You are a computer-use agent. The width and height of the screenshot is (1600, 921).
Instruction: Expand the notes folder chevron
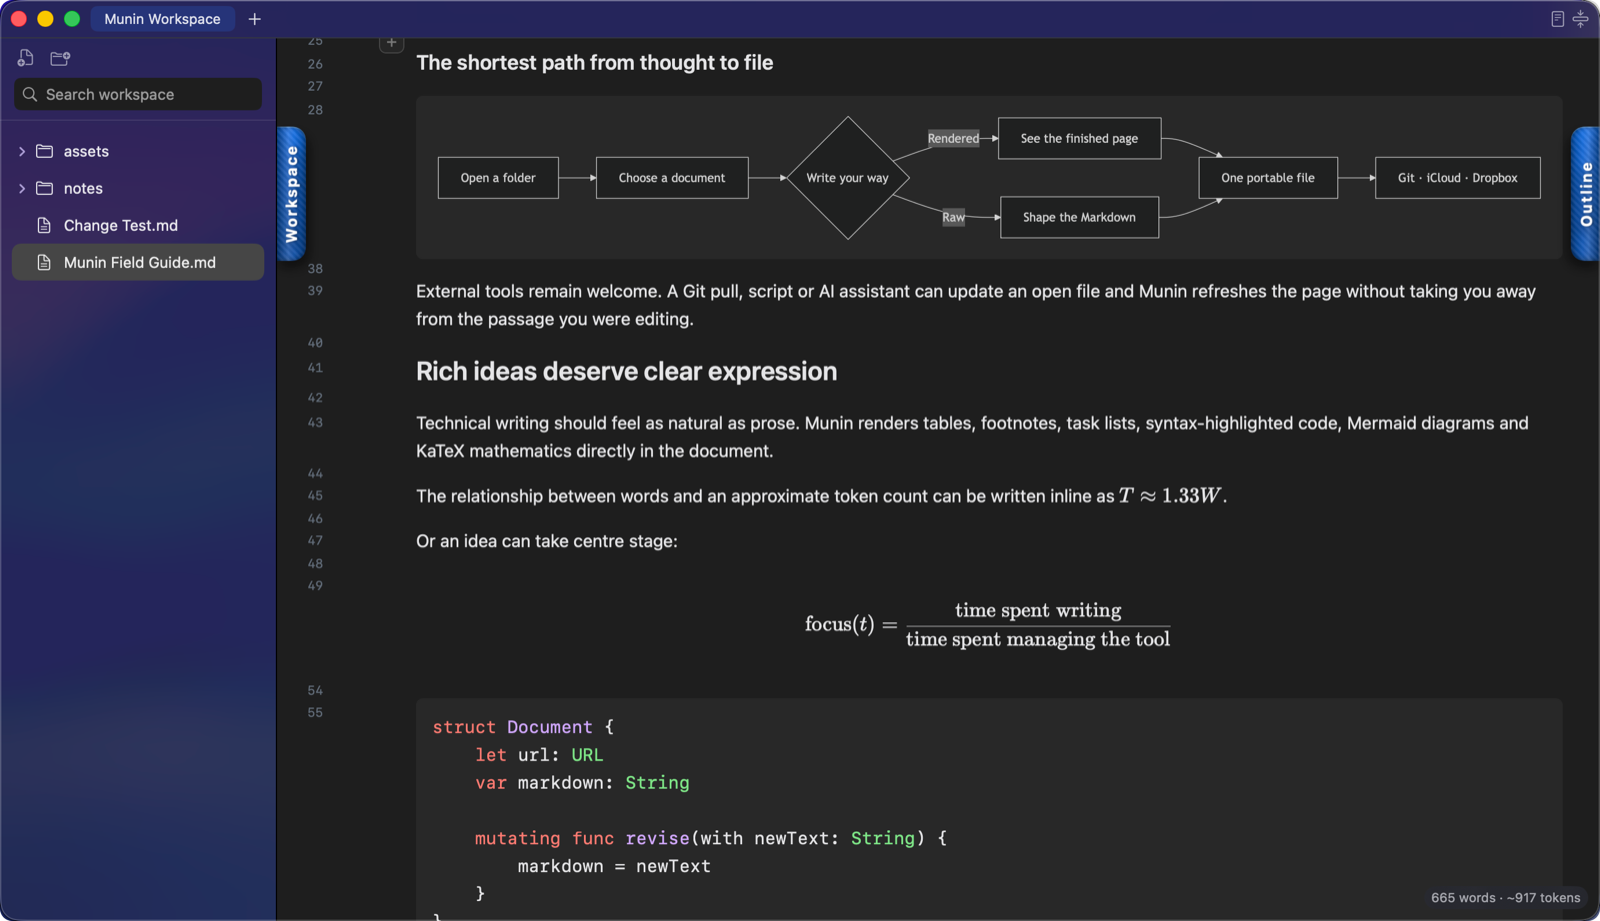(x=22, y=188)
